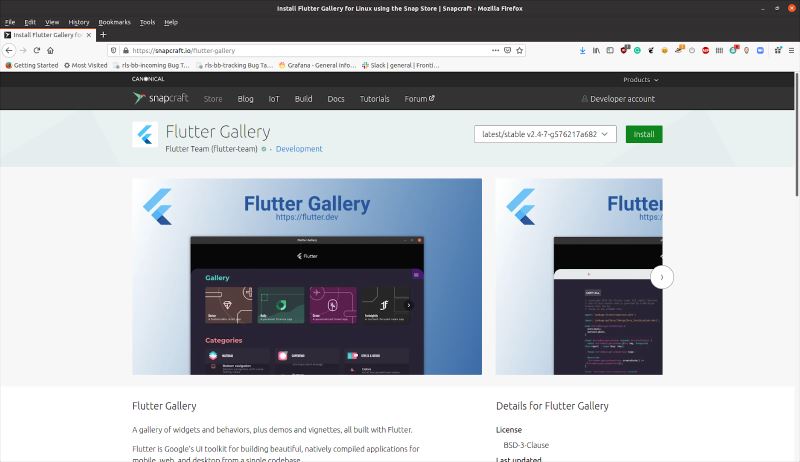Open the hamburger application menu
The image size is (800, 462).
click(791, 50)
